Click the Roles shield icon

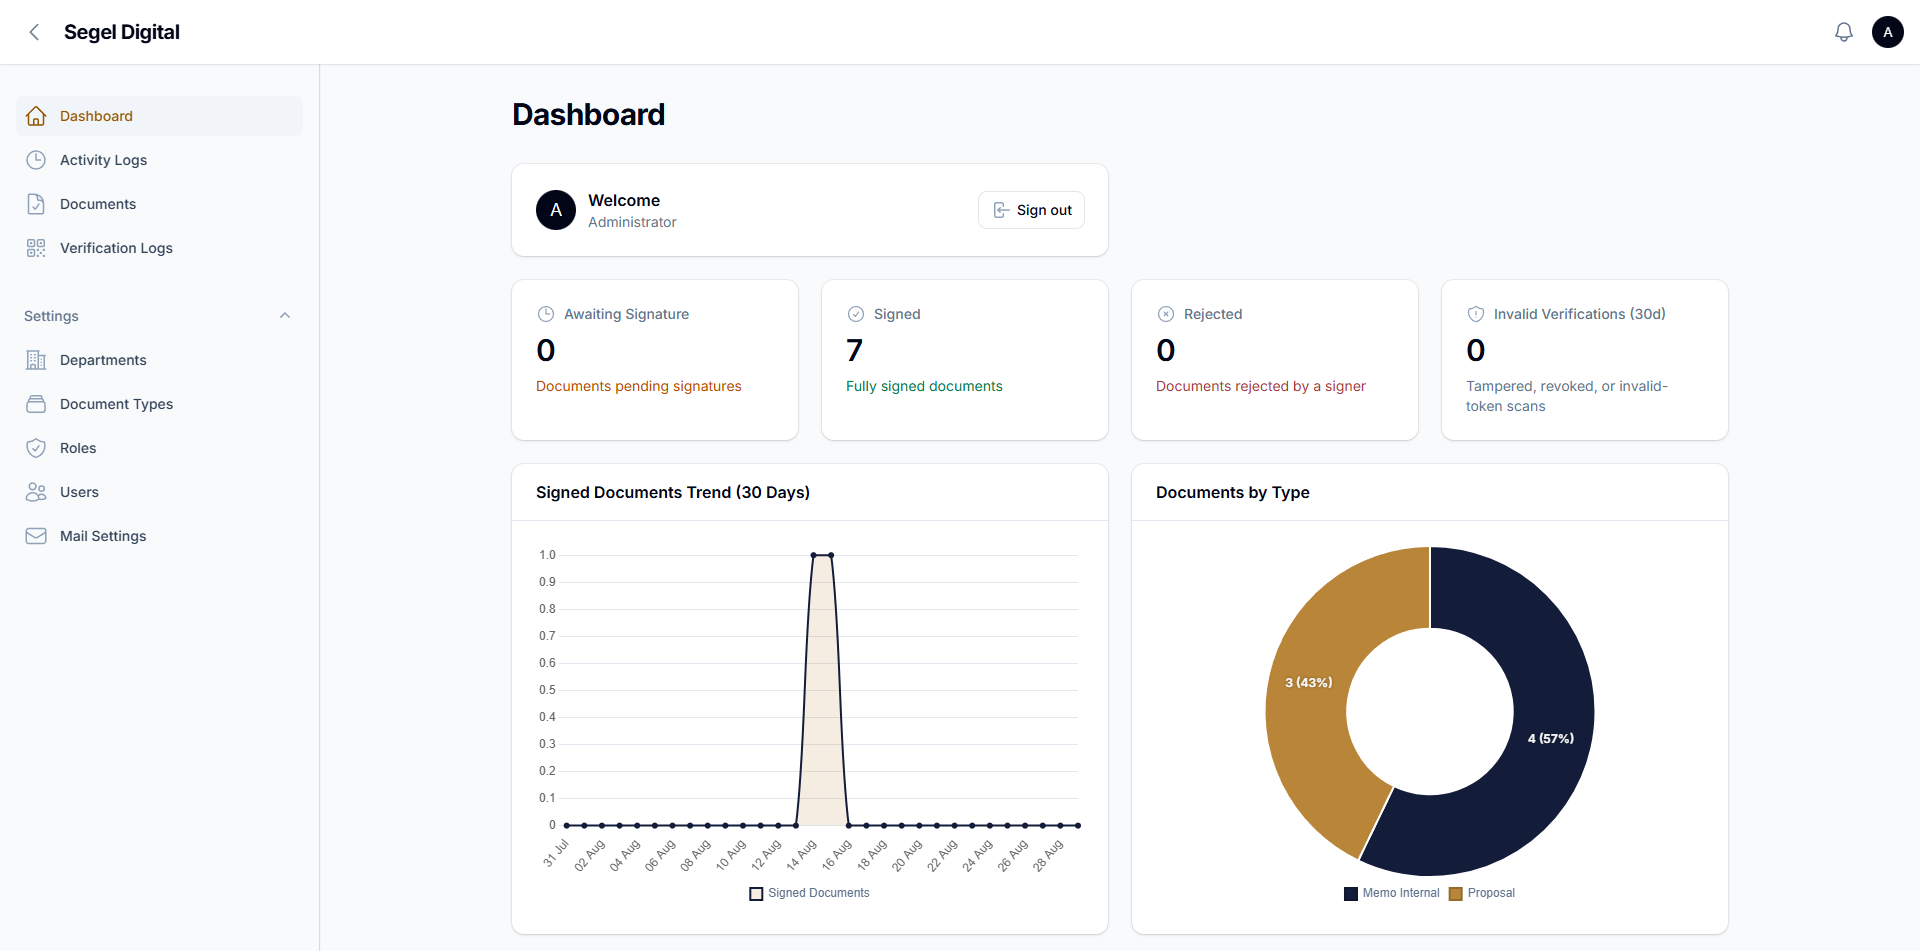click(x=36, y=448)
